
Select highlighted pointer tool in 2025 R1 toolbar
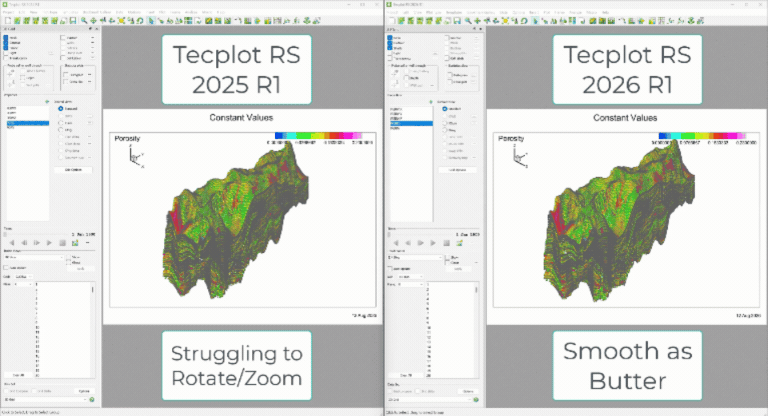[151, 21]
